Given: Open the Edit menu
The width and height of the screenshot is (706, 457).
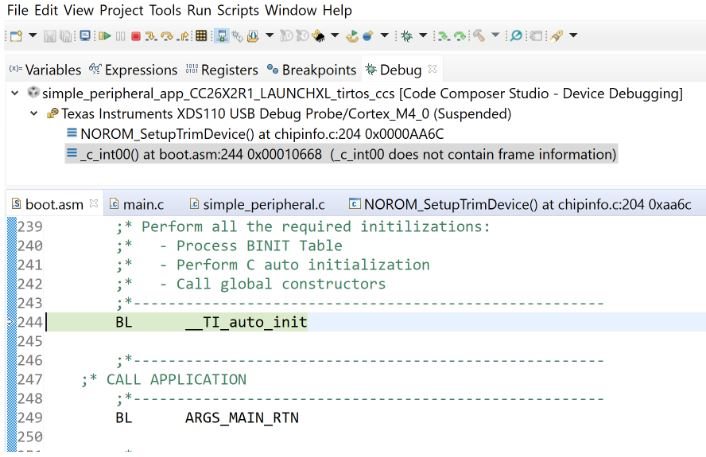Looking at the screenshot, I should [46, 10].
